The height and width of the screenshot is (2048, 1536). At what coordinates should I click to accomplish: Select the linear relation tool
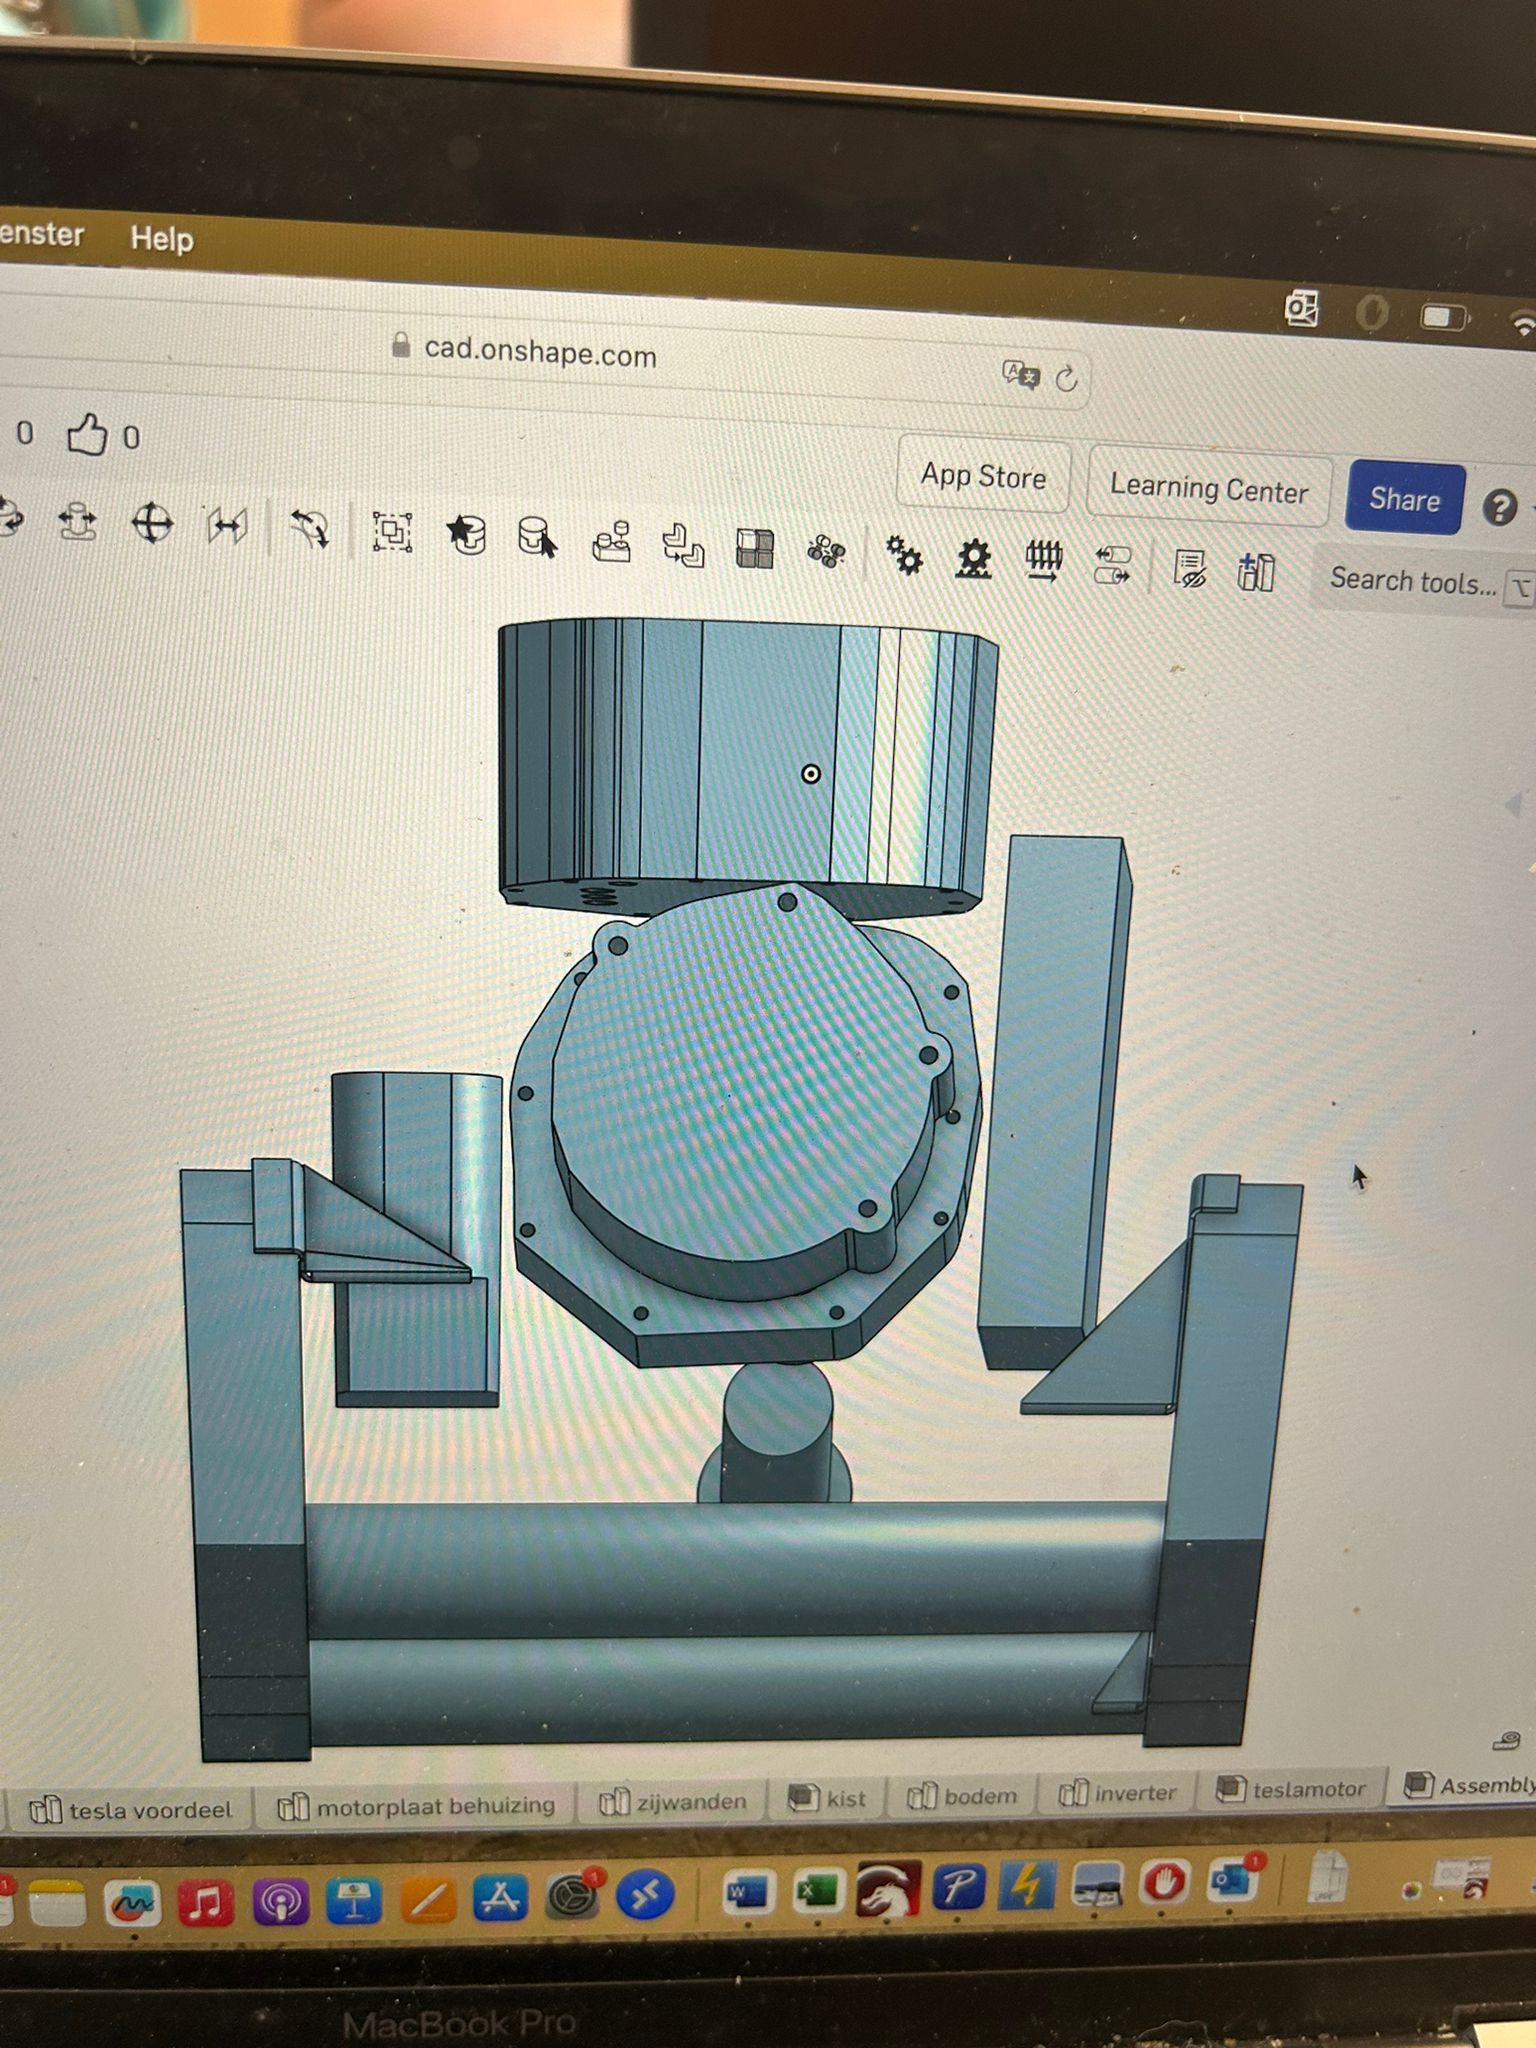(x=1112, y=566)
